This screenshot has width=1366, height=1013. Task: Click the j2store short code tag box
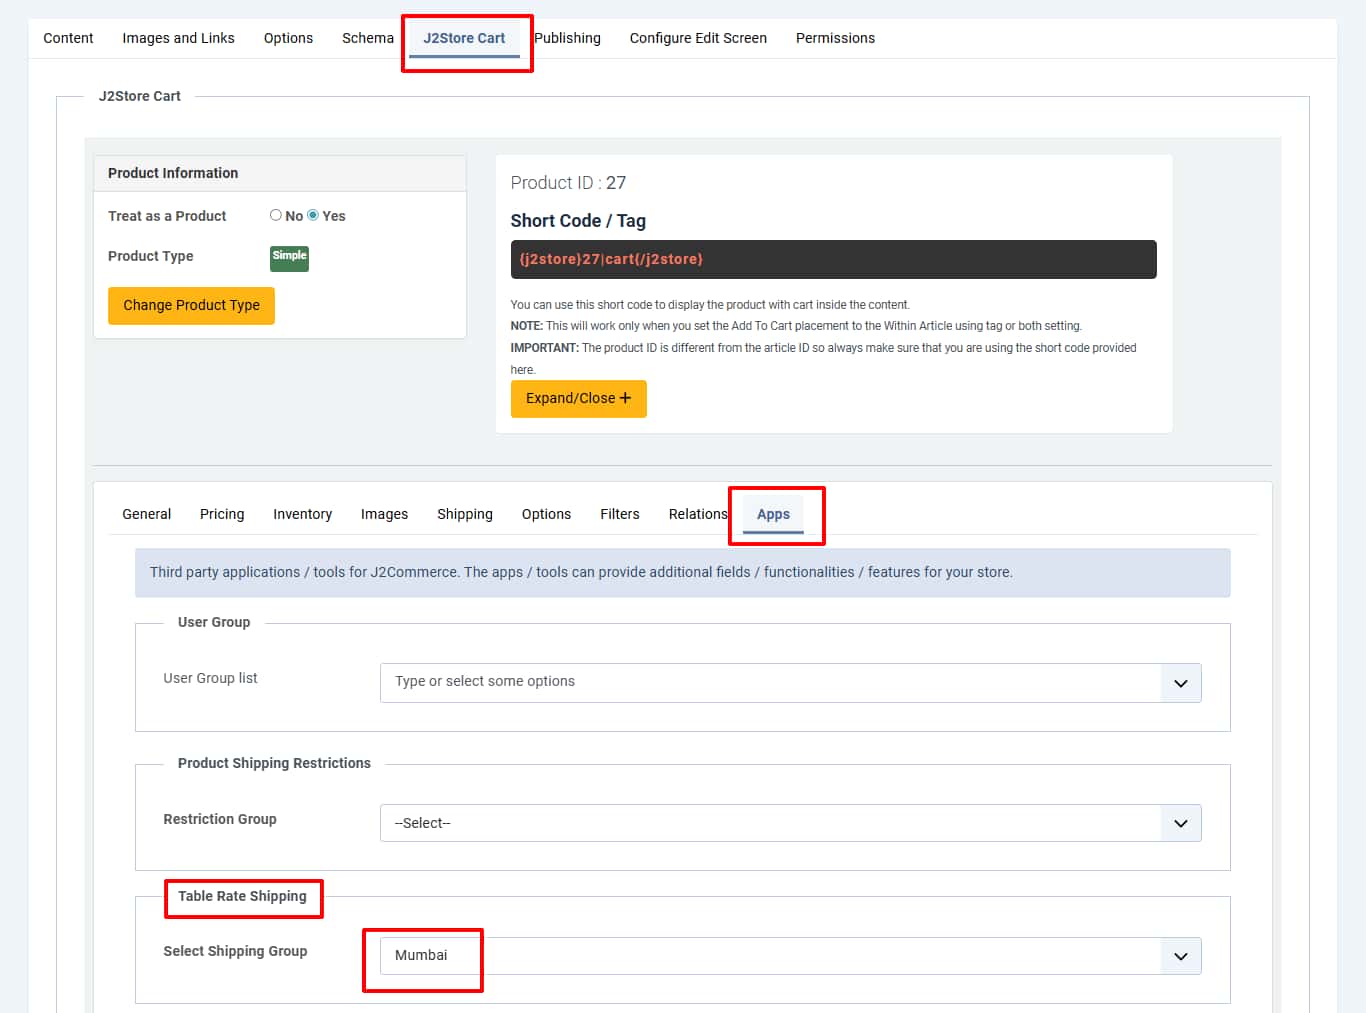(x=833, y=259)
